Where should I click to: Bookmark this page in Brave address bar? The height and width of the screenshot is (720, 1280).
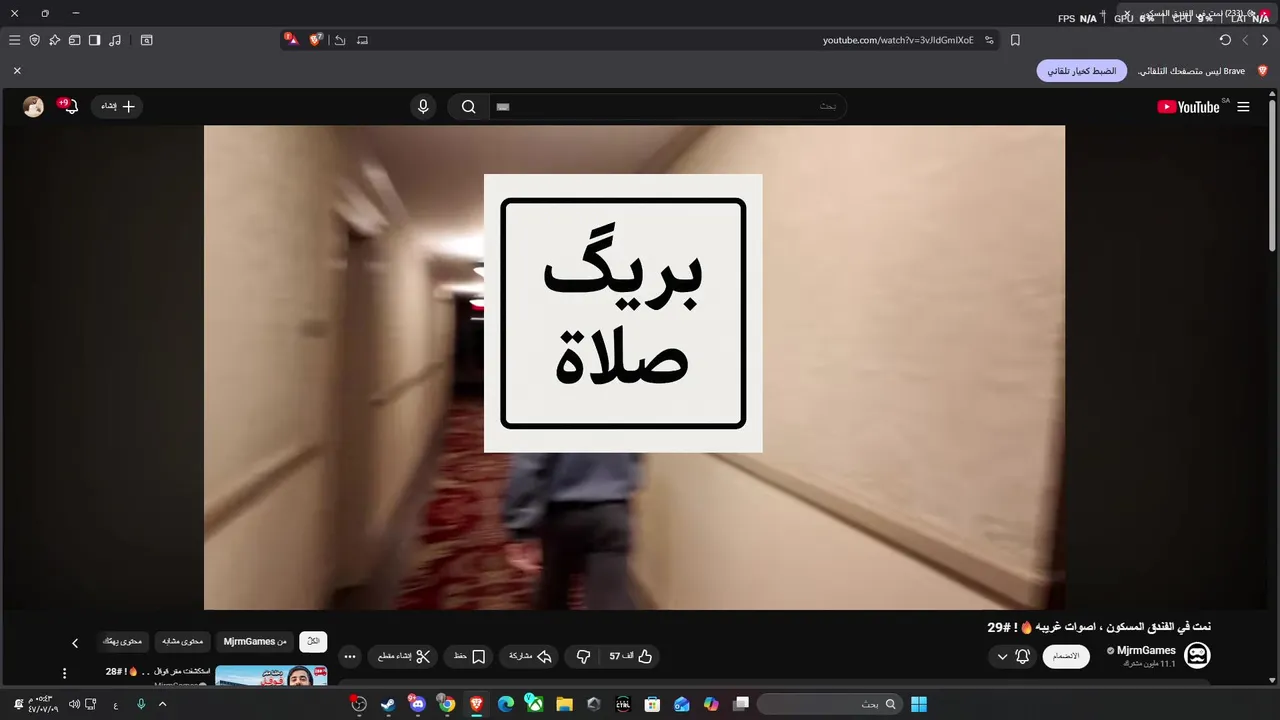click(1015, 40)
